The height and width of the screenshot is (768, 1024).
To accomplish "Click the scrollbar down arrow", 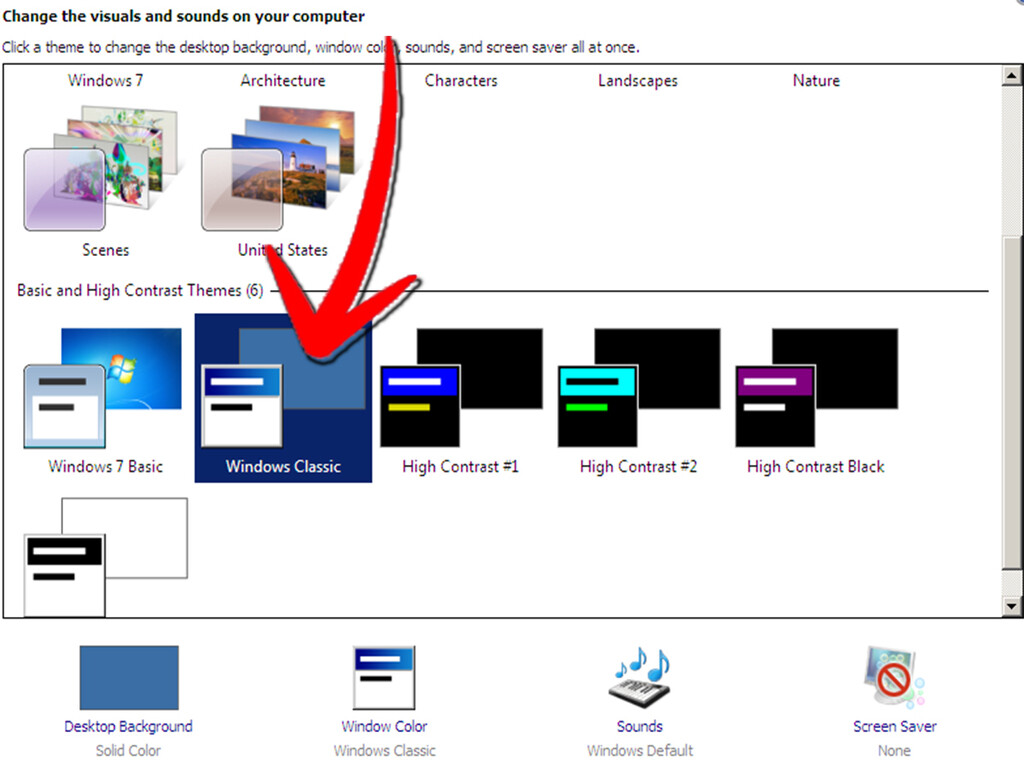I will (x=1013, y=606).
